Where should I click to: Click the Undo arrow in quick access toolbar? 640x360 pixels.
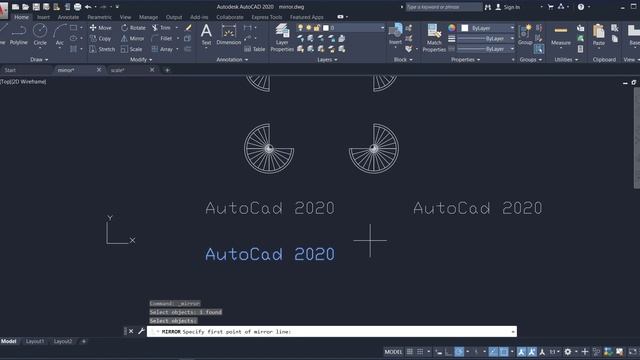[88, 7]
